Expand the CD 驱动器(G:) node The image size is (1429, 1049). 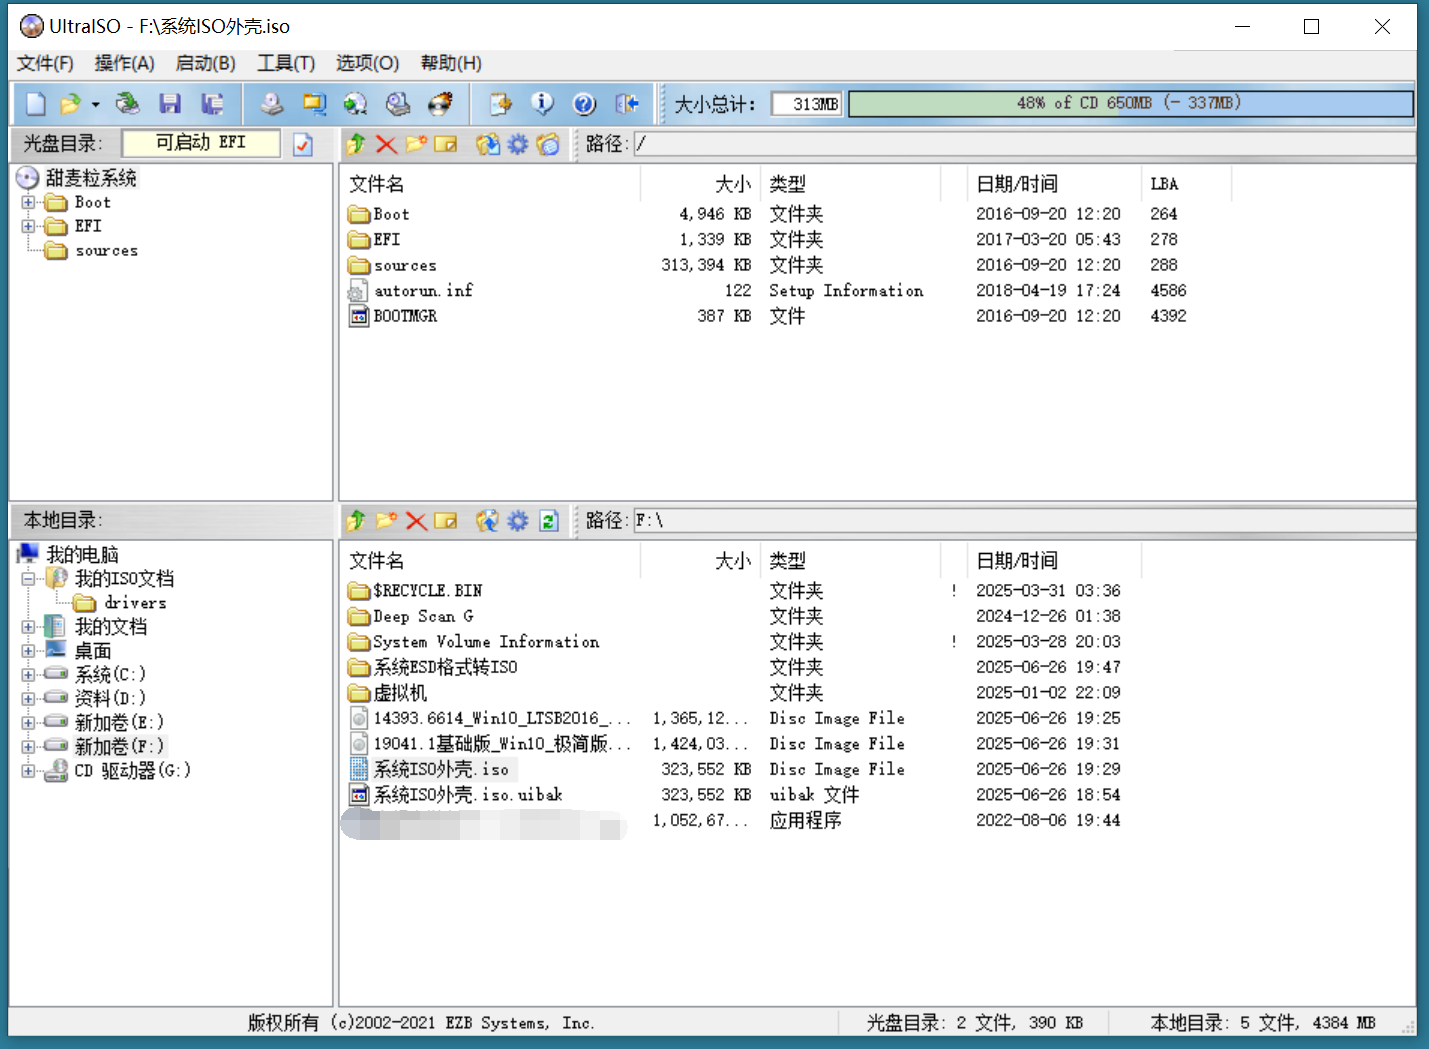28,771
